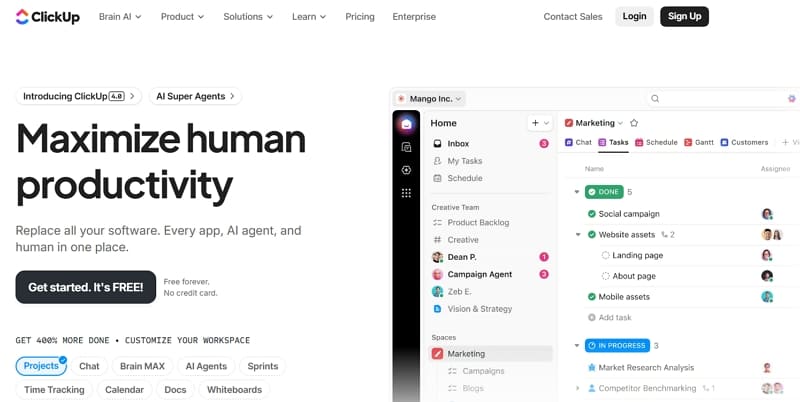Click the red Marketing space icon in sidebar
Screen dimensions: 800x402
437,354
